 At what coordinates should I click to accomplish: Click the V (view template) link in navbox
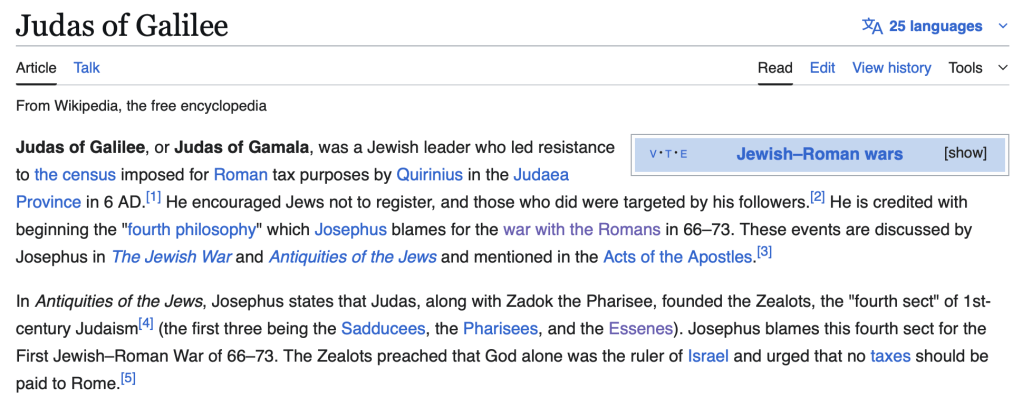[x=654, y=154]
